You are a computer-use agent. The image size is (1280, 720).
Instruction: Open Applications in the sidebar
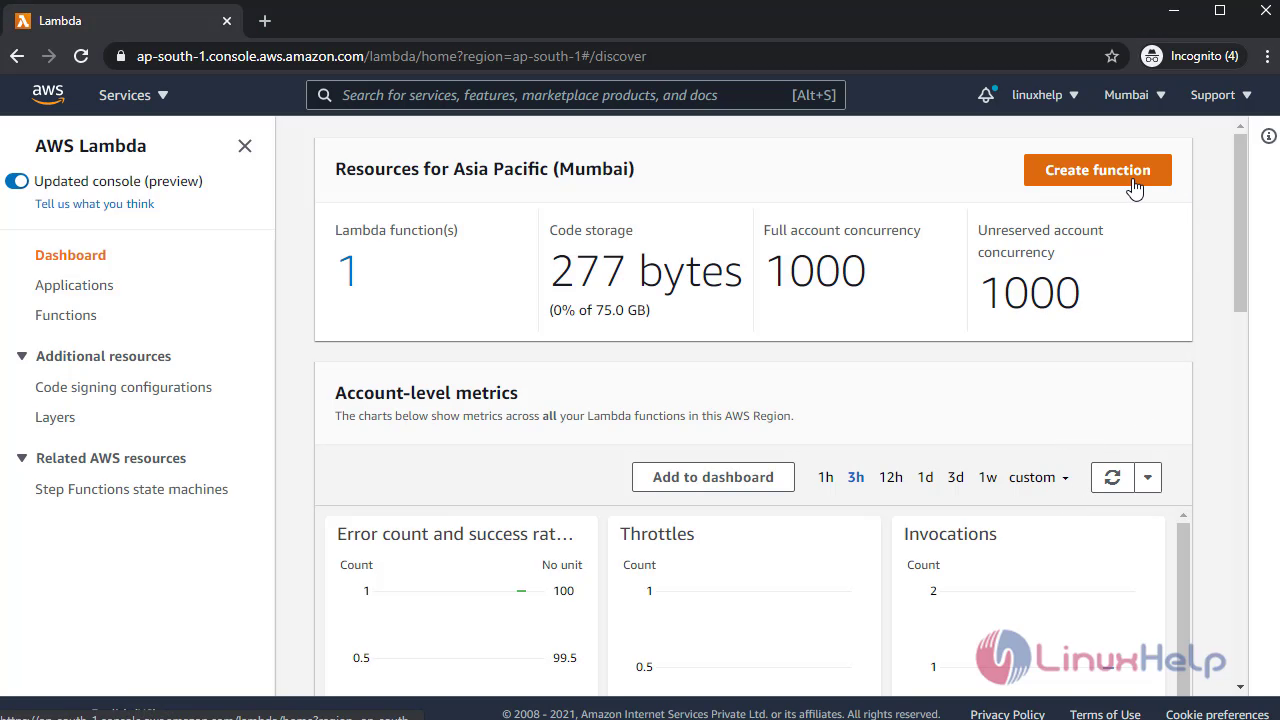(74, 285)
